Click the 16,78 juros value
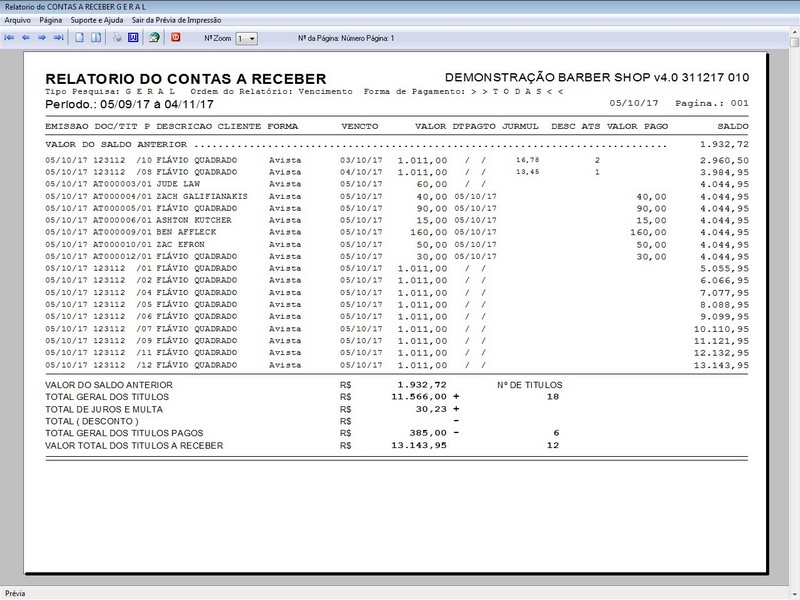Viewport: 800px width, 600px height. click(528, 160)
